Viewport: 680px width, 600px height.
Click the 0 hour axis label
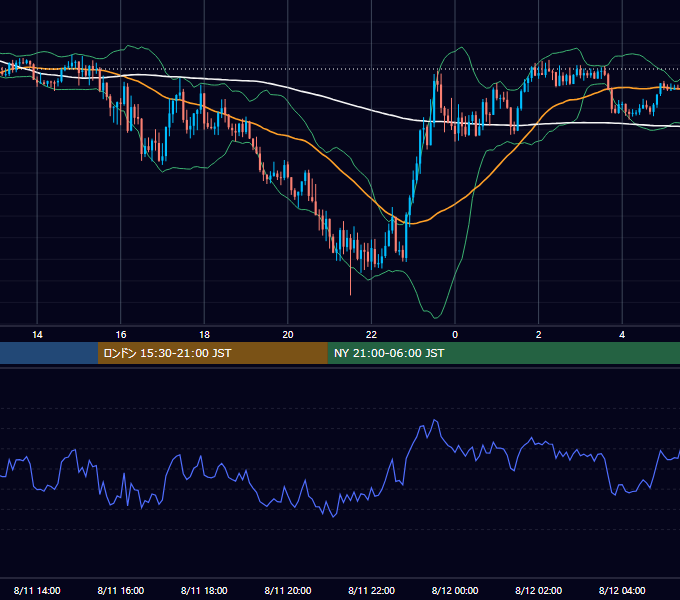(455, 335)
